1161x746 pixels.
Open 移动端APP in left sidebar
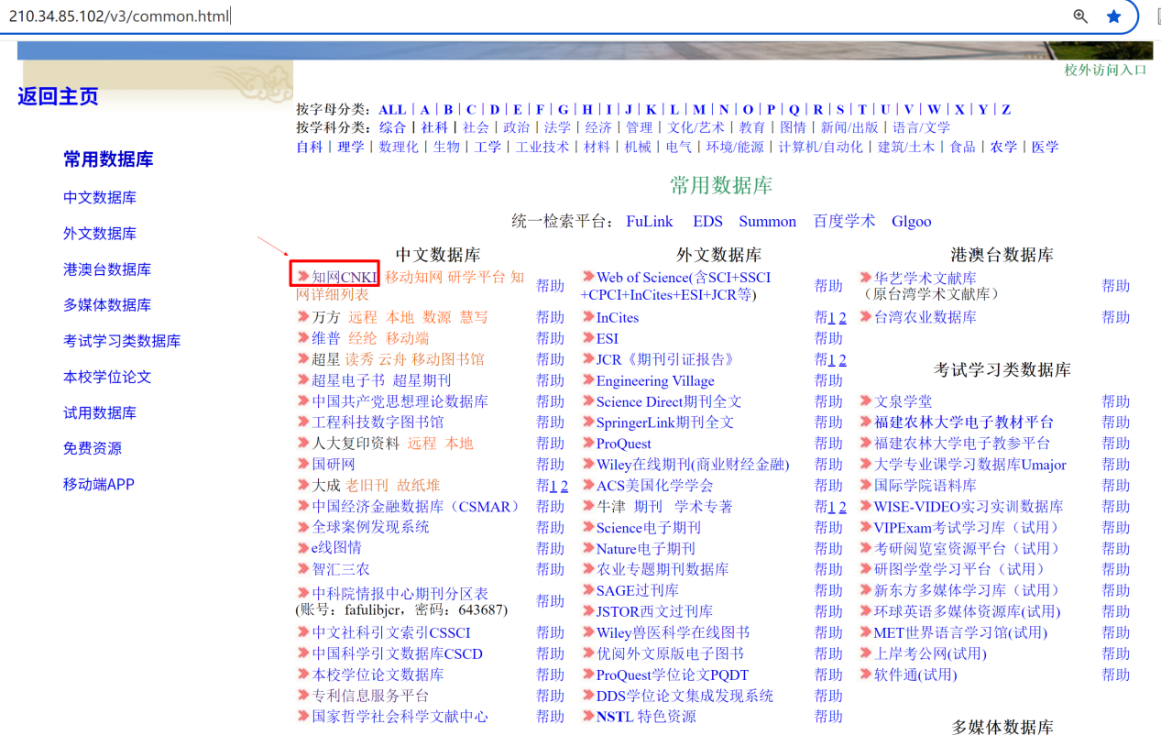tap(99, 485)
